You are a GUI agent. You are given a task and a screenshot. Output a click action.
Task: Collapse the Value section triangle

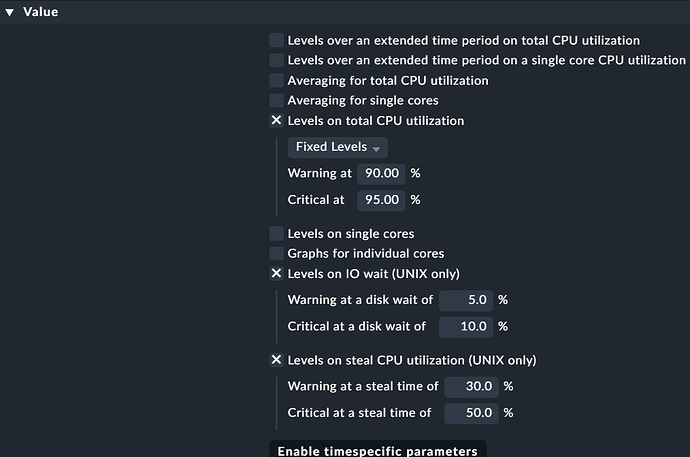click(x=10, y=12)
